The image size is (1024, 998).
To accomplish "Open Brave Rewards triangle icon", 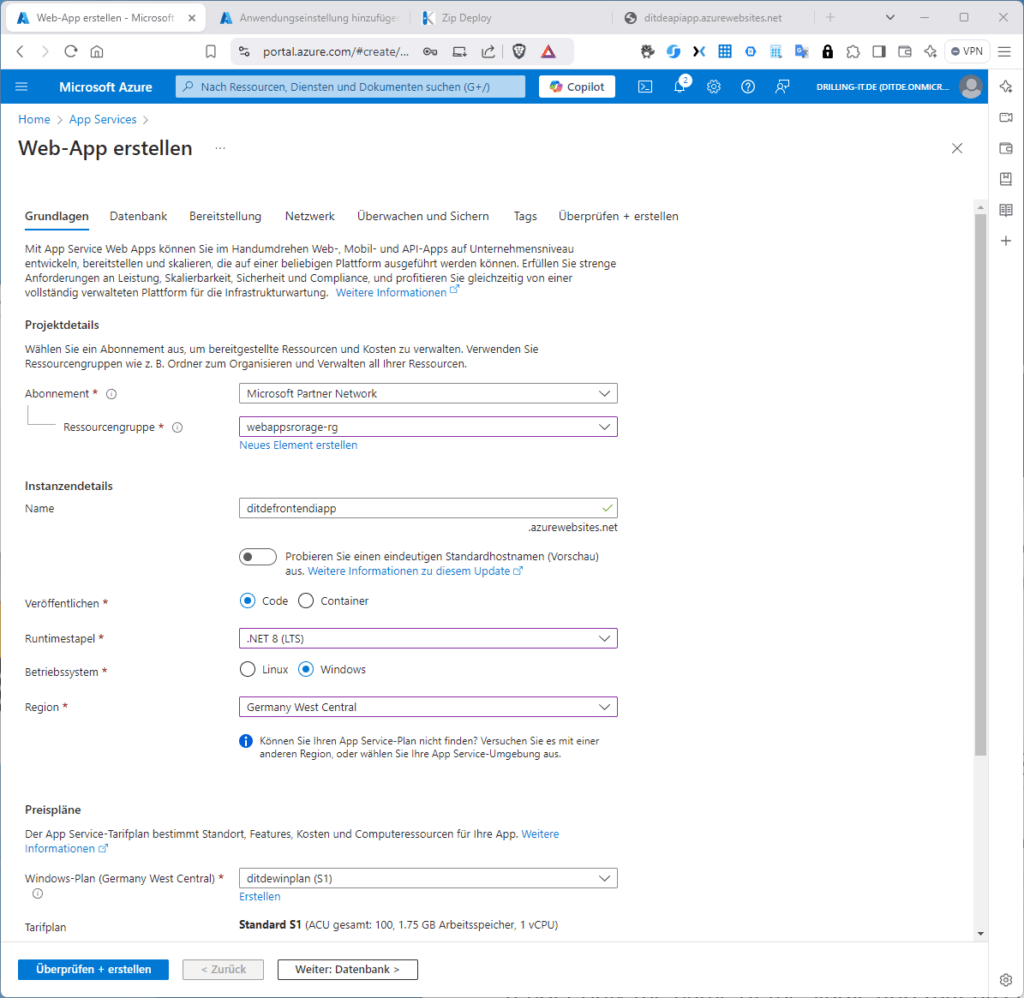I will coord(549,52).
